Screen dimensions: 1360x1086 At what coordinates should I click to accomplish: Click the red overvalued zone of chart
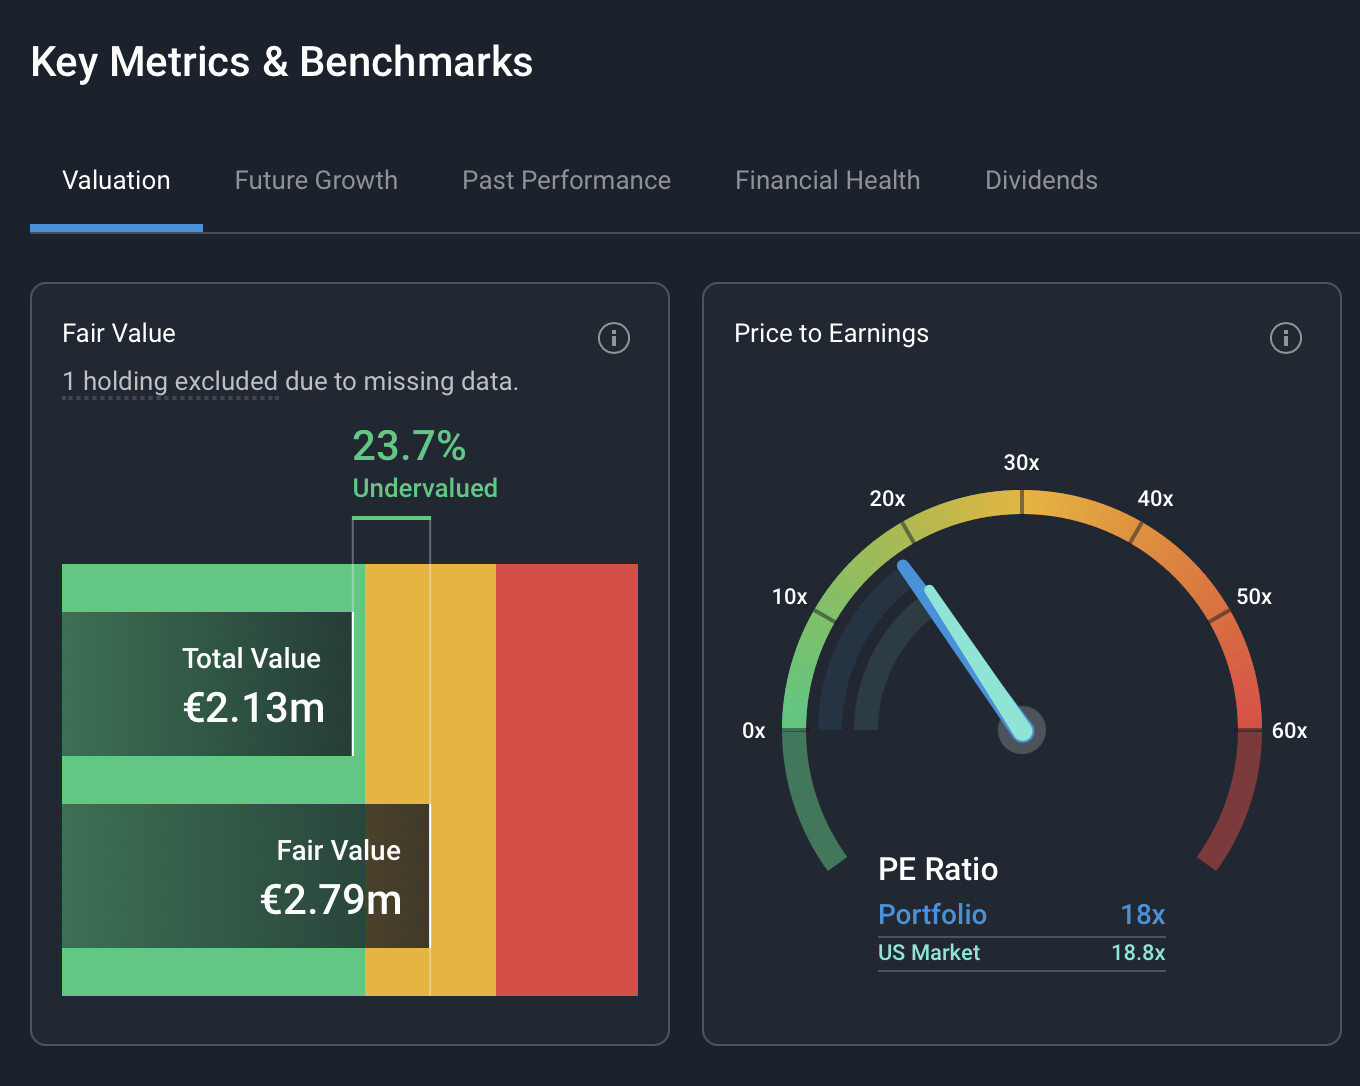(567, 780)
